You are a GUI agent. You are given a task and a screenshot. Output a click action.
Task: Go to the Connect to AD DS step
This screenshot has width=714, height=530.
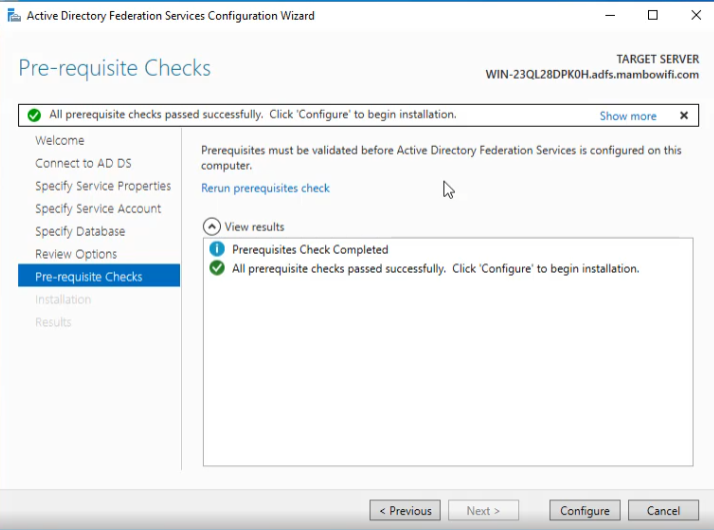pyautogui.click(x=83, y=163)
